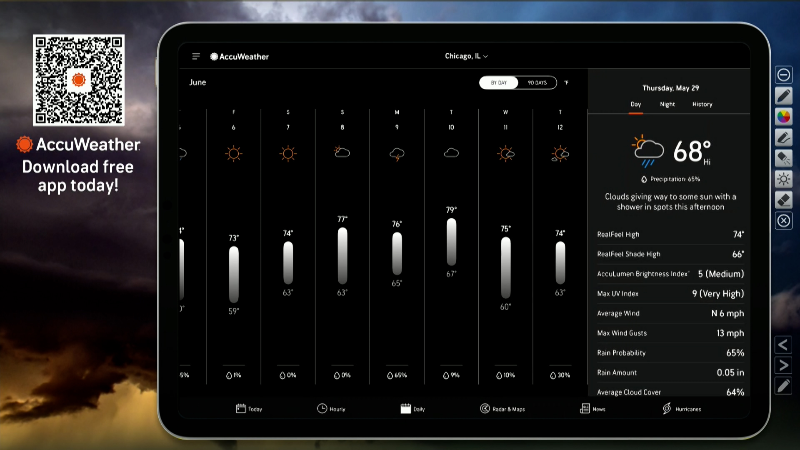
Task: Select the History tab
Action: (702, 104)
